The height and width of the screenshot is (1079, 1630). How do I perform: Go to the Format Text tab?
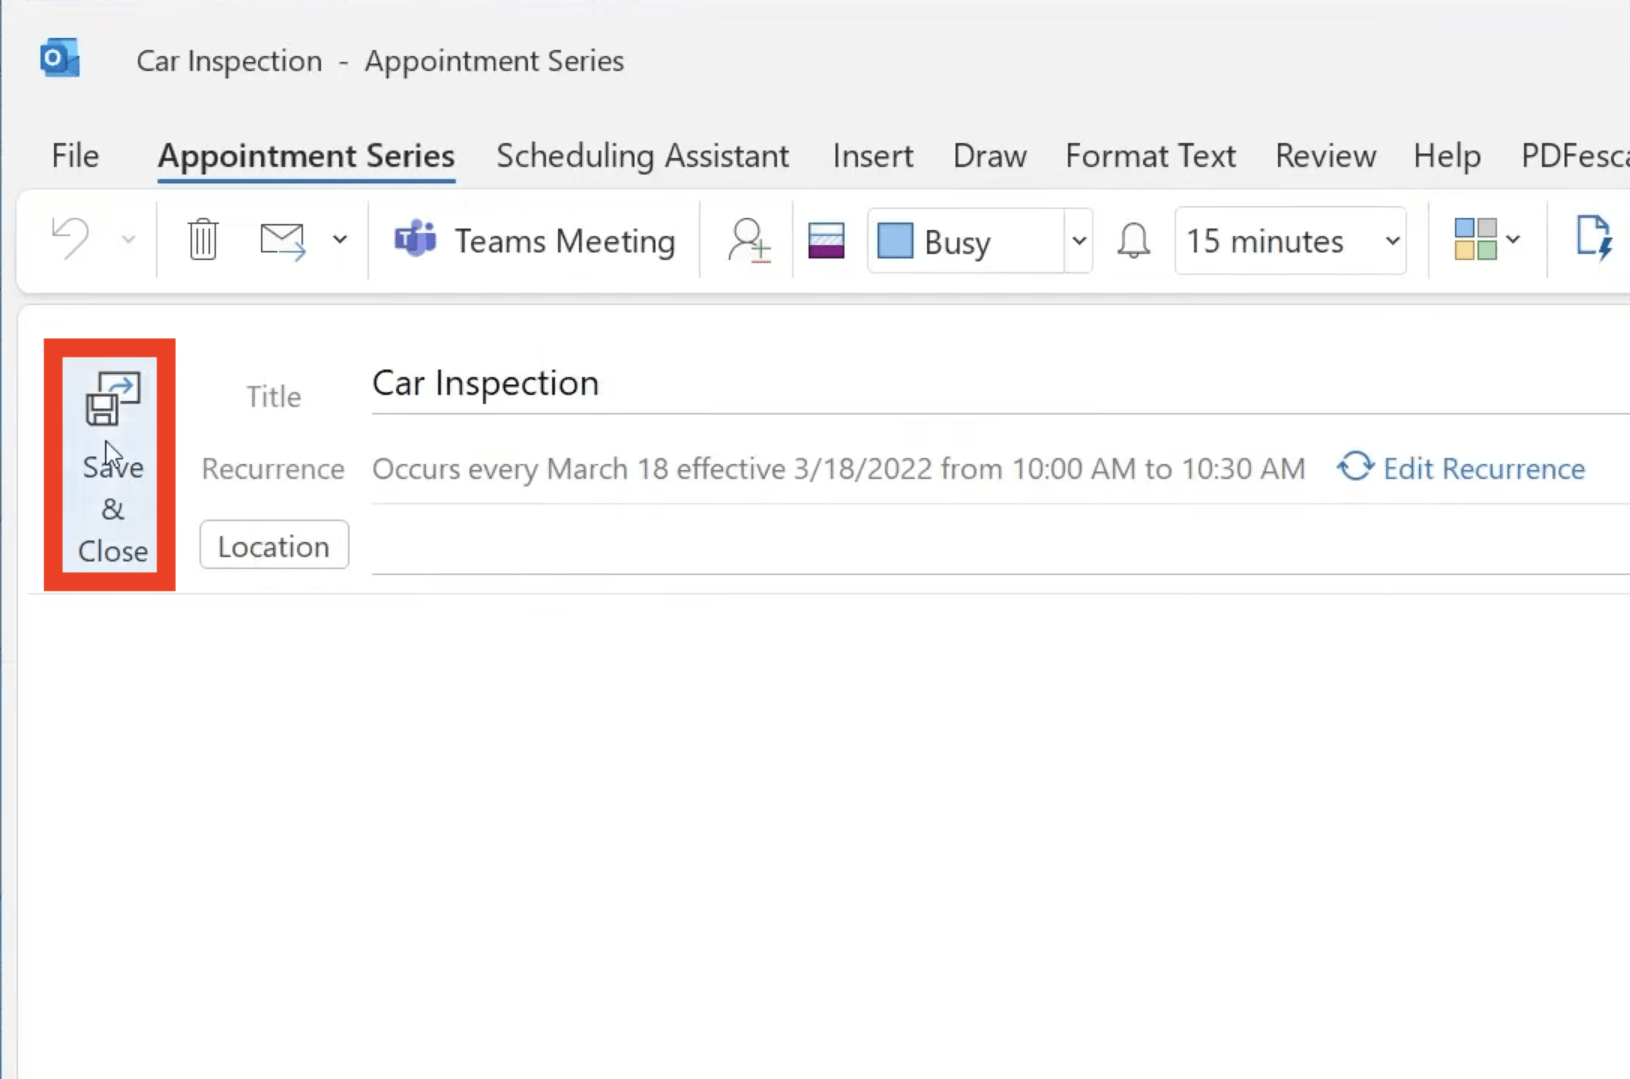click(1150, 156)
